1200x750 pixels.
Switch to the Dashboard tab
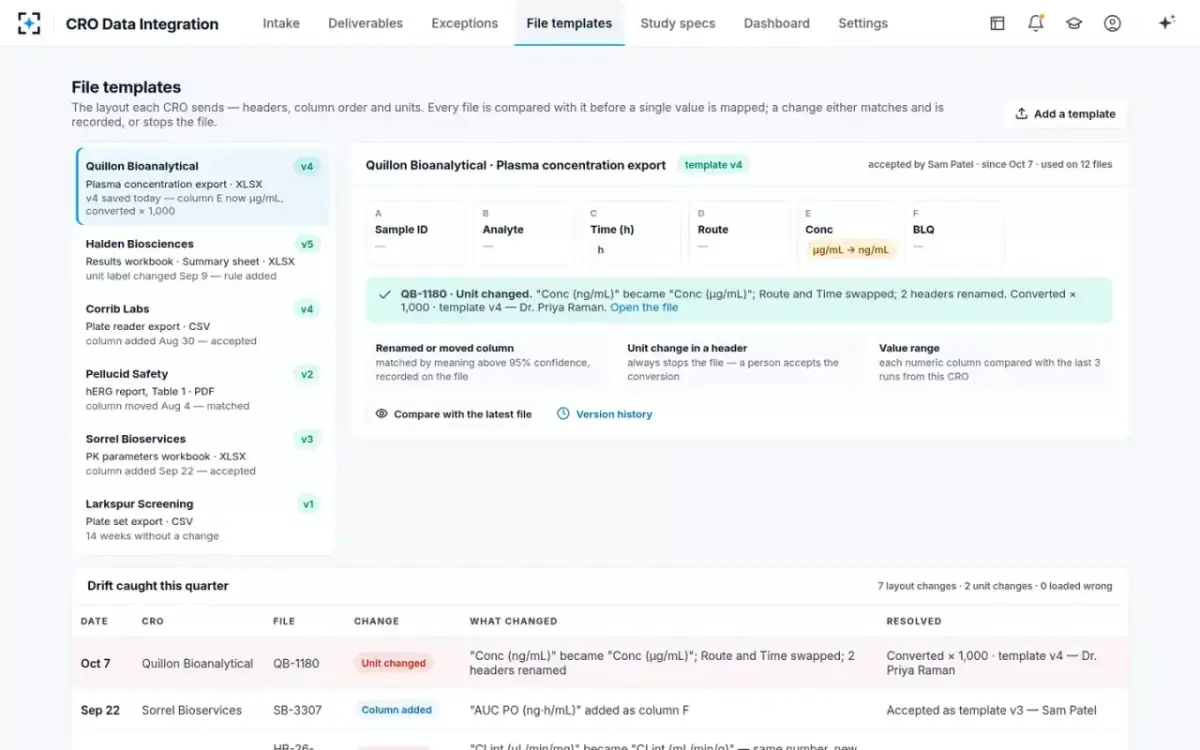pos(775,23)
